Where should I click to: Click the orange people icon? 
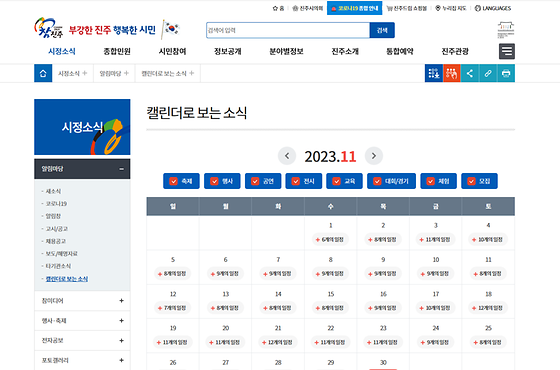[452, 73]
